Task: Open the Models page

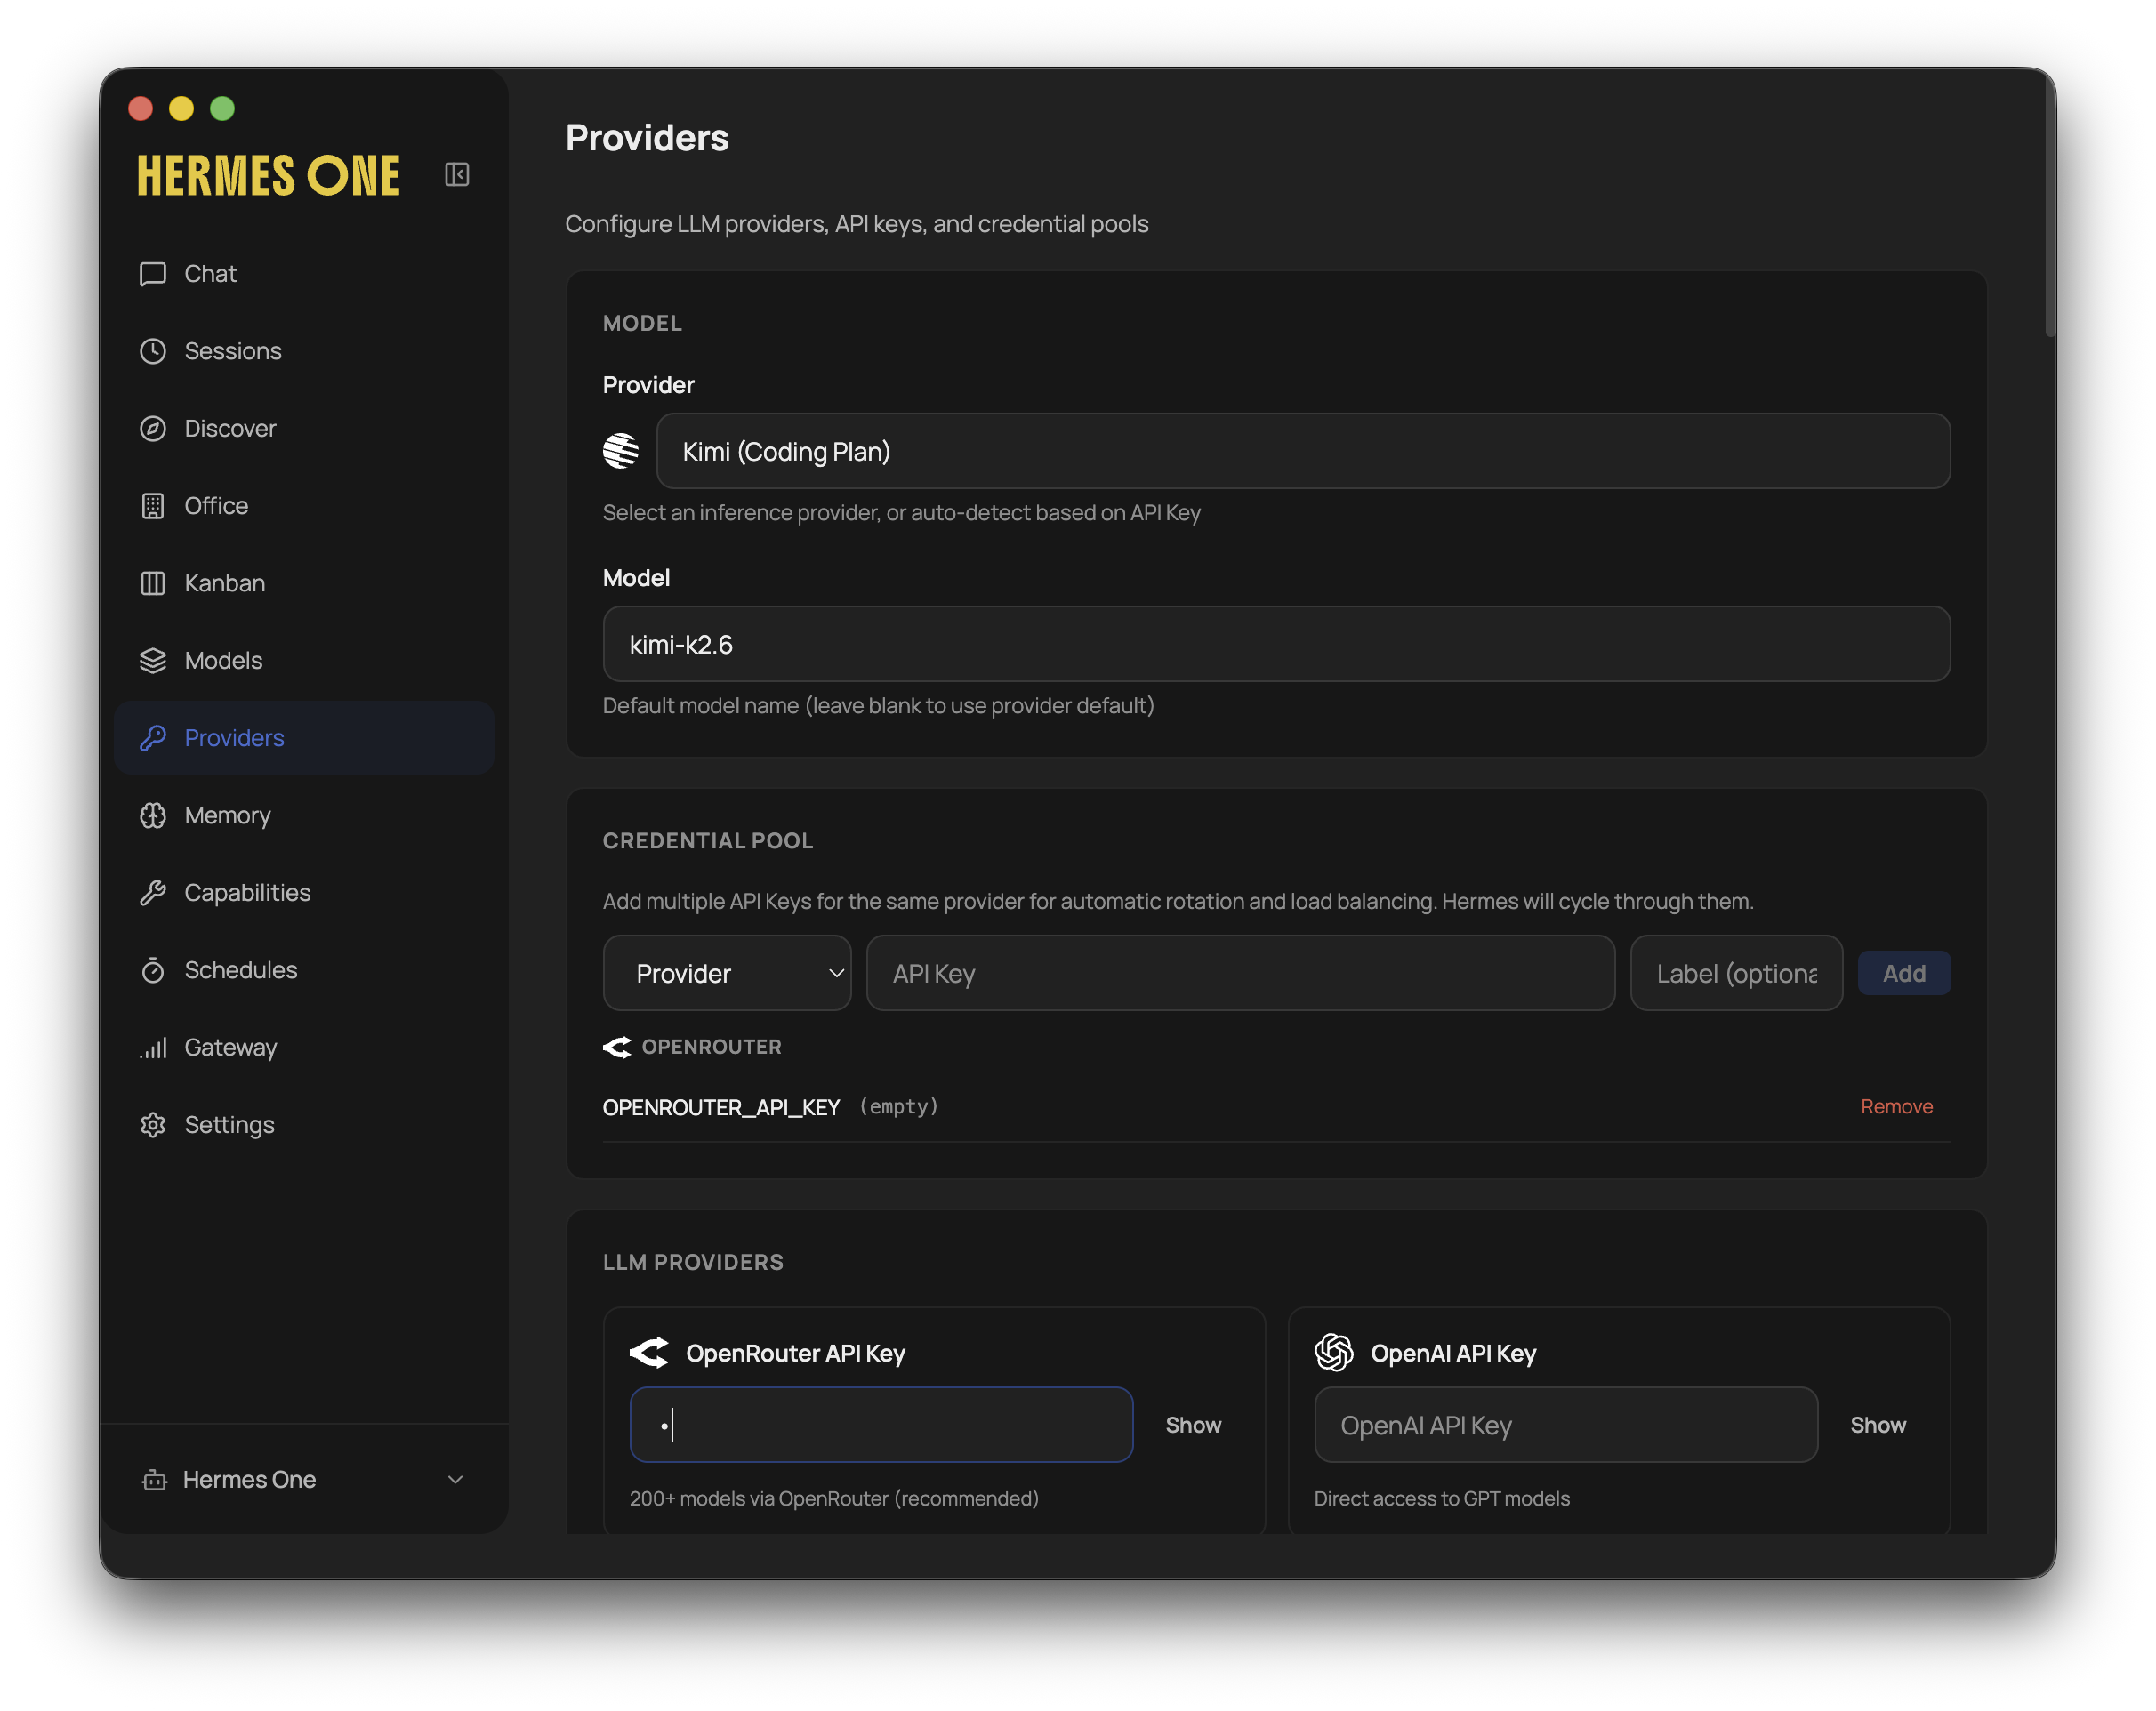Action: (x=304, y=661)
